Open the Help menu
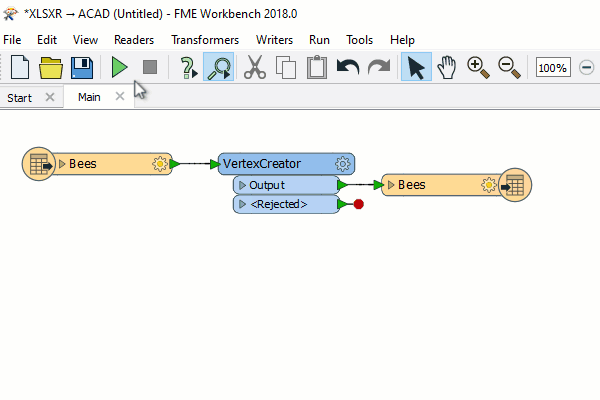This screenshot has width=600, height=400. (x=402, y=40)
